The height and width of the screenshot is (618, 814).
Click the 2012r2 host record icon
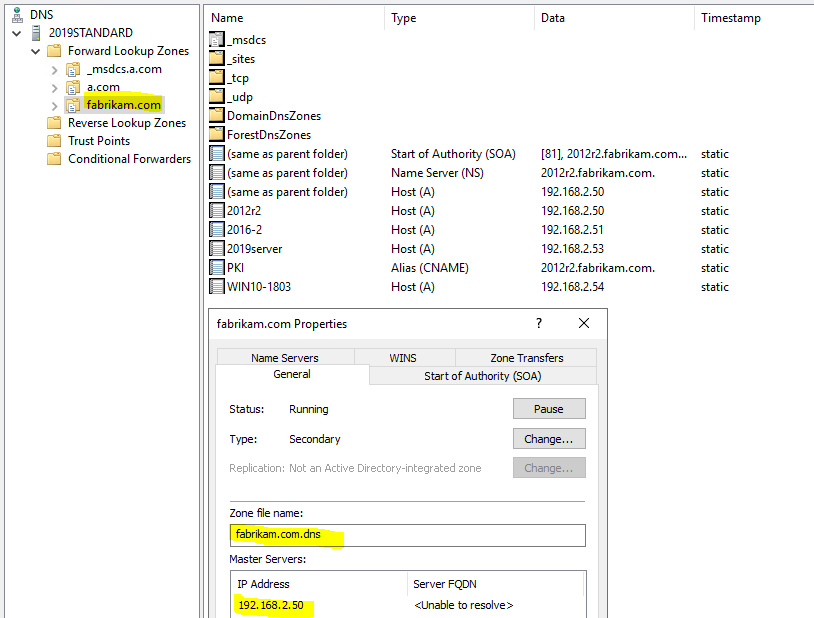(217, 211)
